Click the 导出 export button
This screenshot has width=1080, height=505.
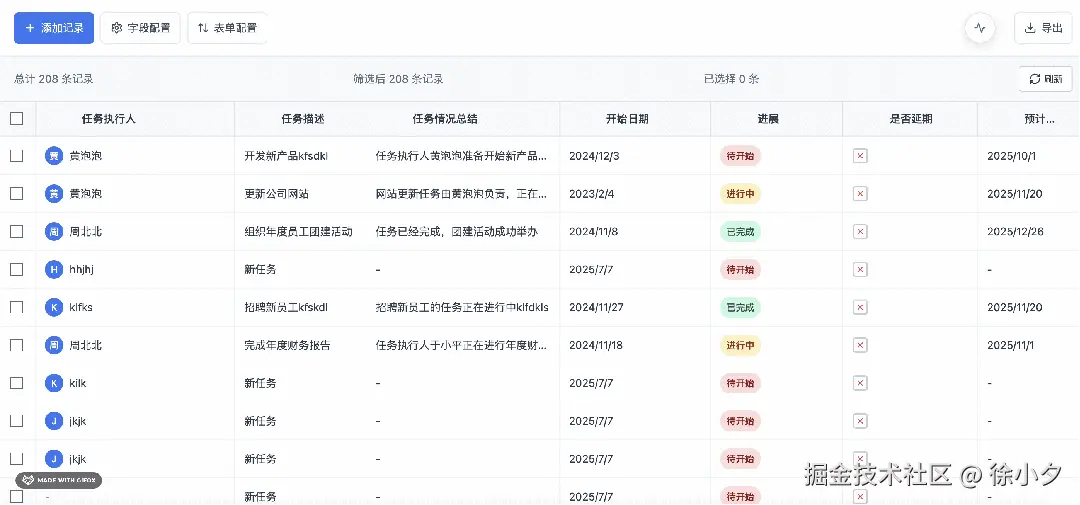pyautogui.click(x=1043, y=28)
